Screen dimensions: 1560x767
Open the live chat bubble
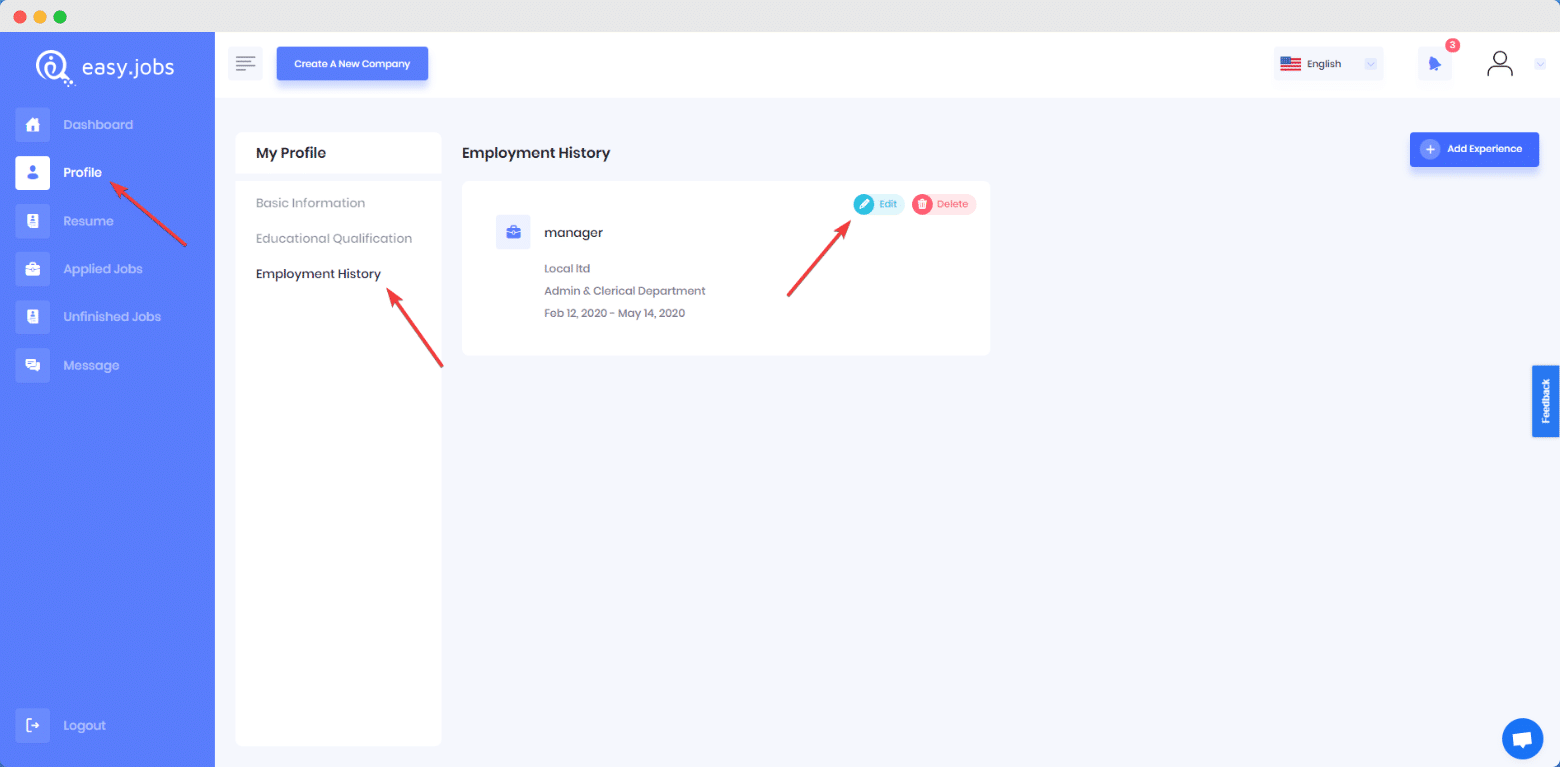click(1522, 739)
